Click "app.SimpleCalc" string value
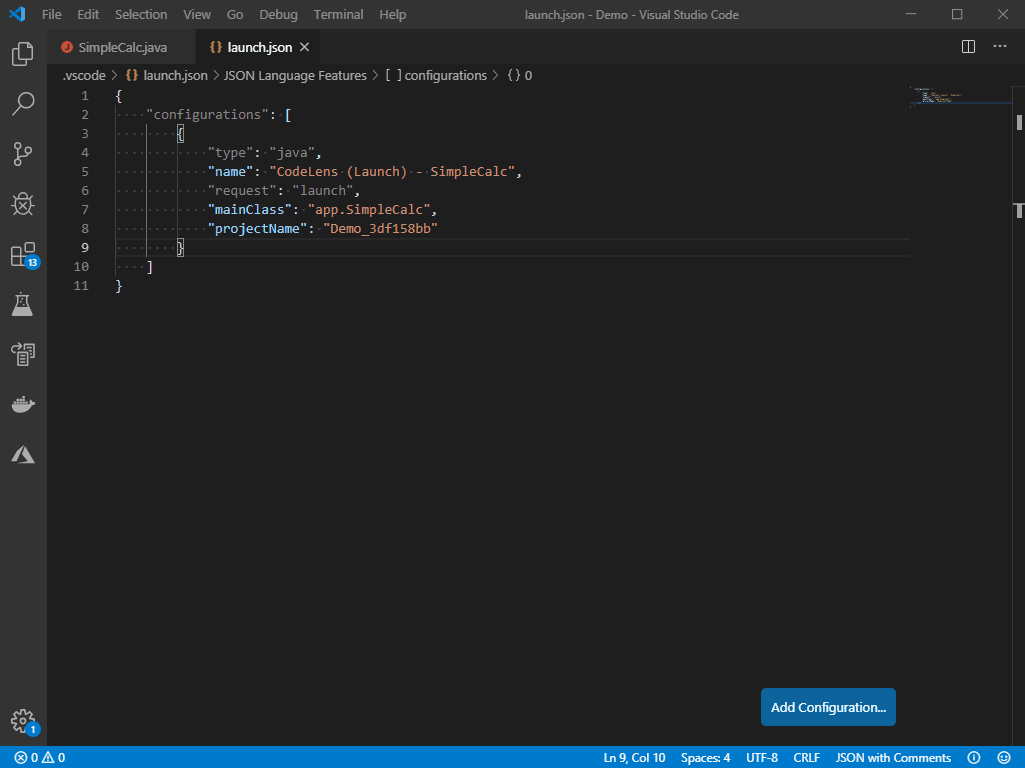 pos(369,209)
